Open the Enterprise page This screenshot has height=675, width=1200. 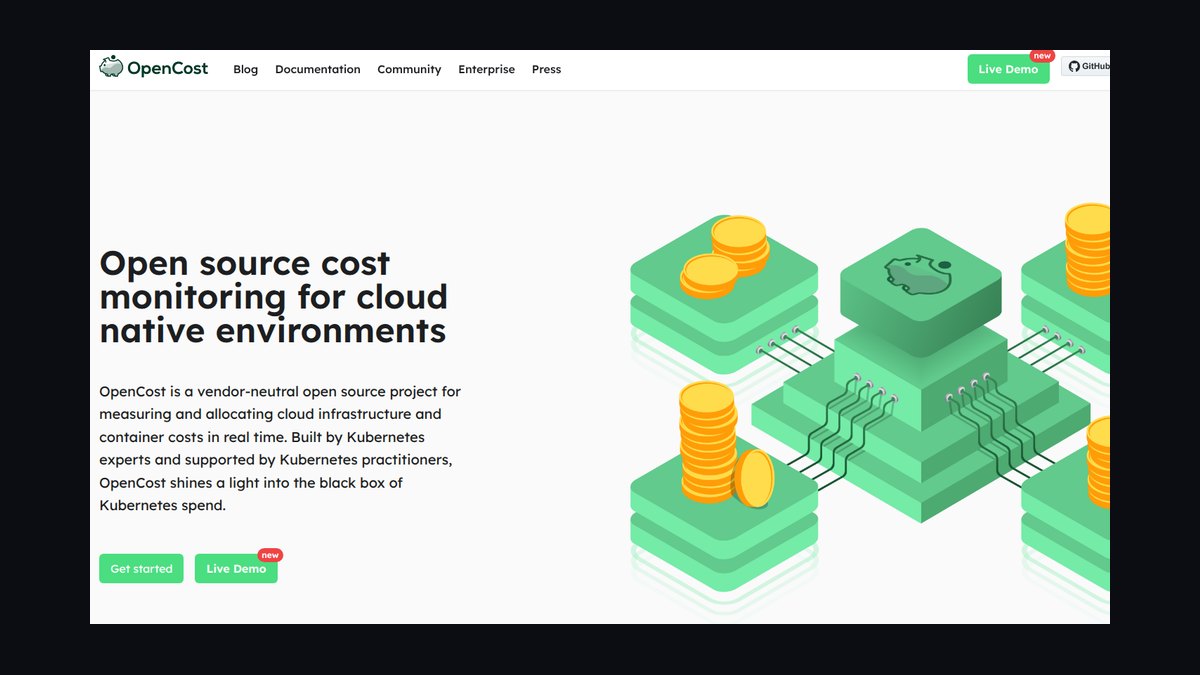coord(486,69)
